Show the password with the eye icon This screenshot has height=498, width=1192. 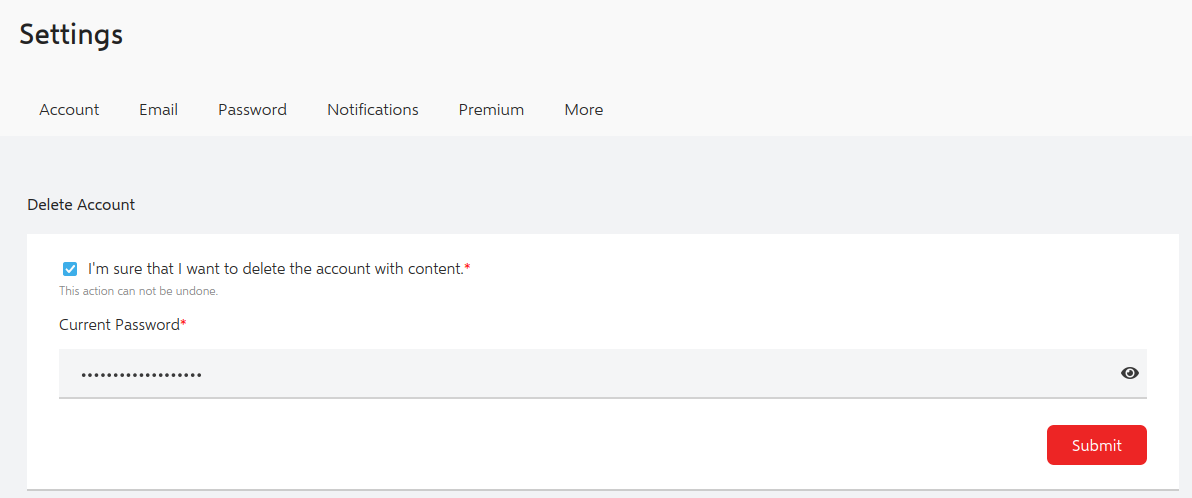coord(1130,373)
